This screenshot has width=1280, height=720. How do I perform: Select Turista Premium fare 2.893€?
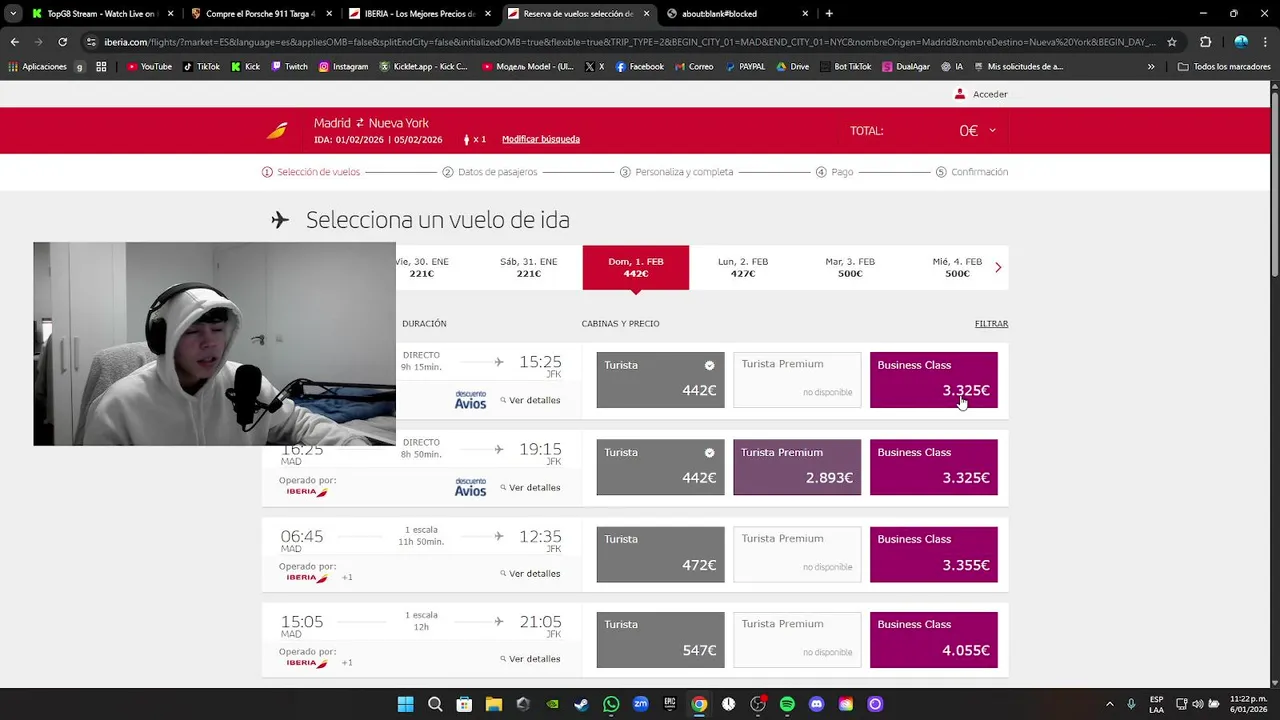click(x=797, y=467)
